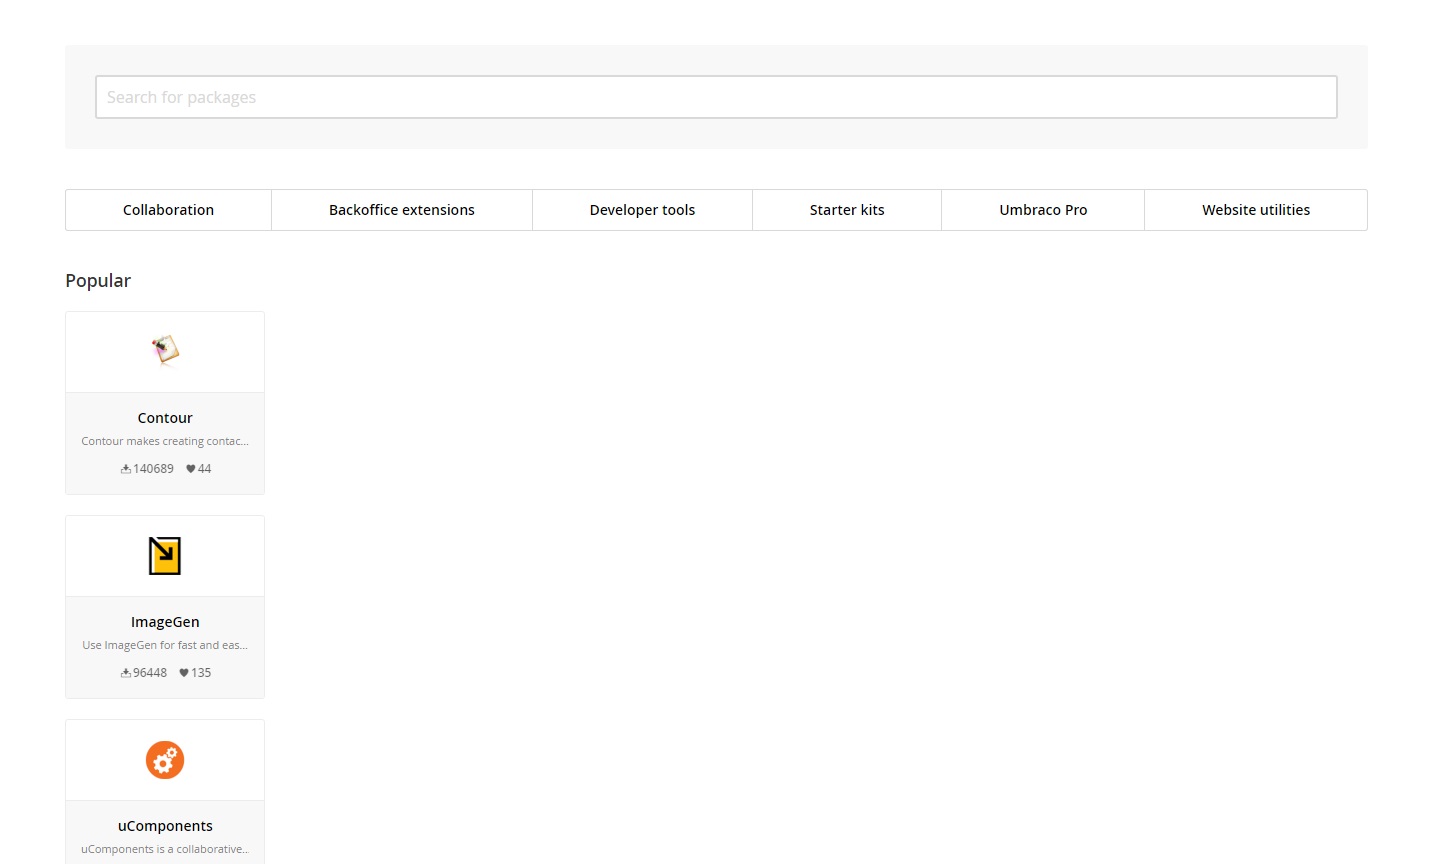Switch to the Starter kits tab
This screenshot has width=1433, height=864.
tap(847, 210)
